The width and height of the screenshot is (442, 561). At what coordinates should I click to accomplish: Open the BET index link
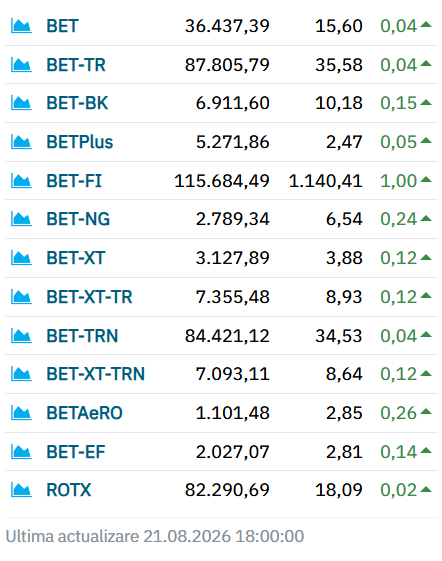click(x=62, y=26)
